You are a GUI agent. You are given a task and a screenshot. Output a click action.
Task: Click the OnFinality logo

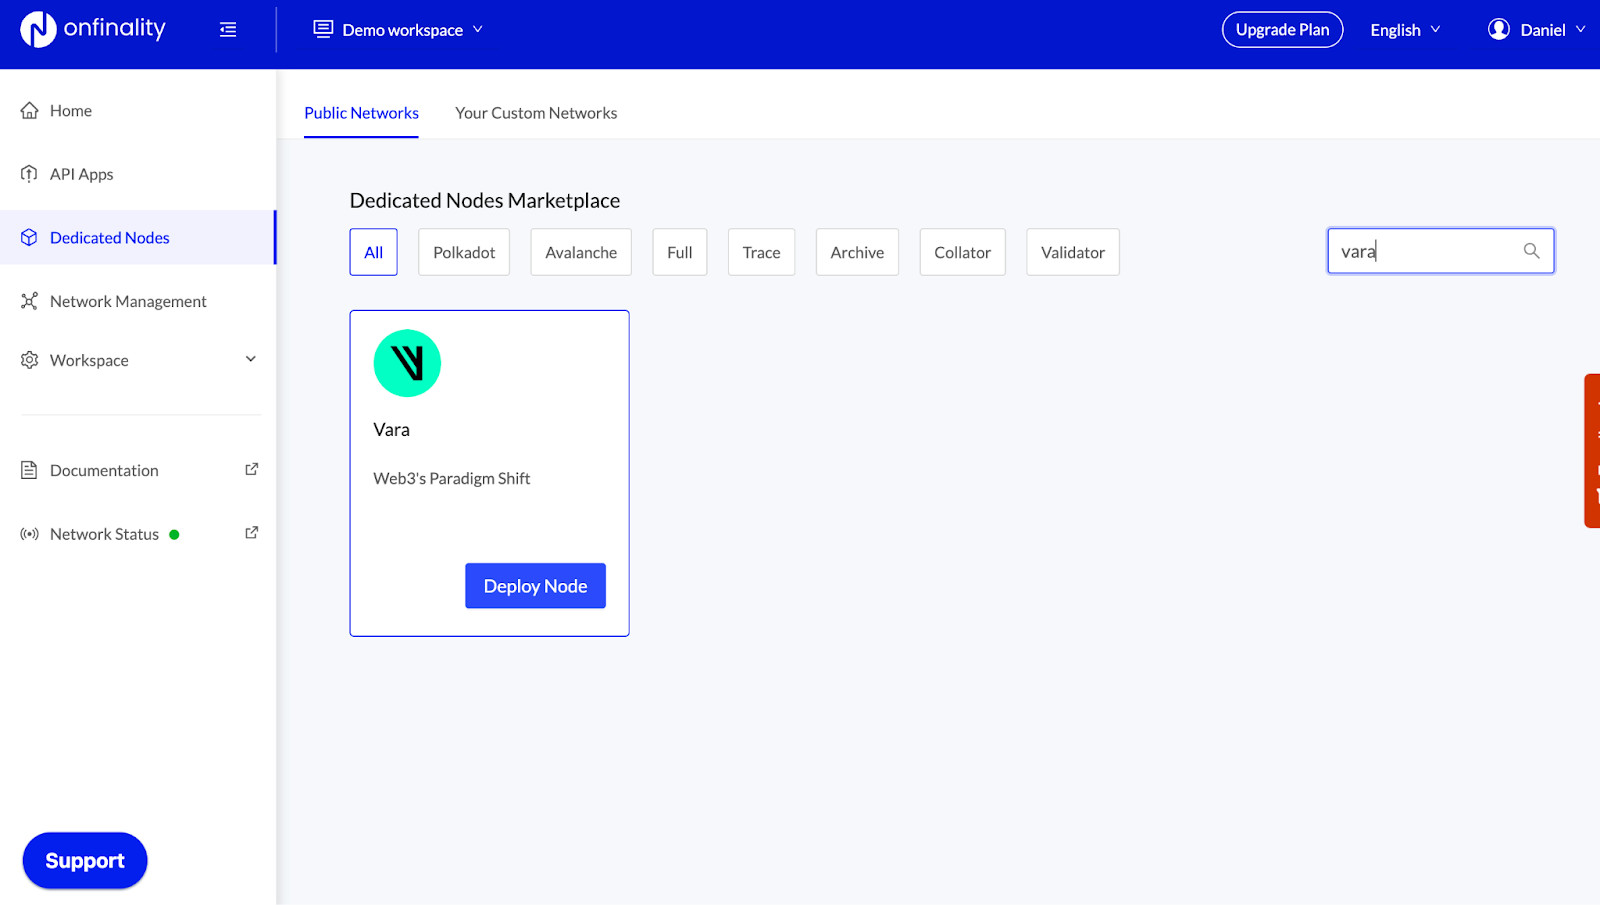pos(93,29)
